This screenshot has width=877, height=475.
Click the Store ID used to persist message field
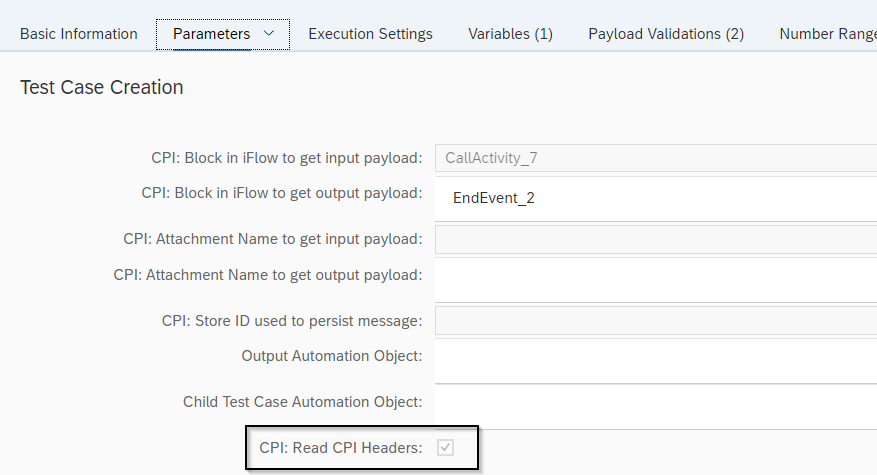(655, 321)
